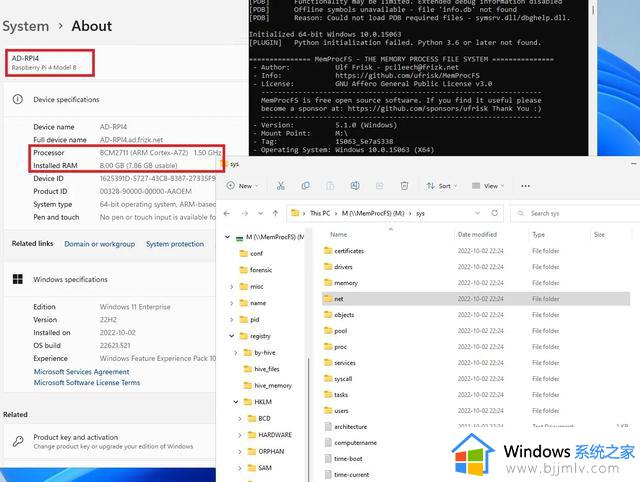The image size is (640, 482).
Task: Click This PC in address breadcrumb
Action: click(x=320, y=213)
